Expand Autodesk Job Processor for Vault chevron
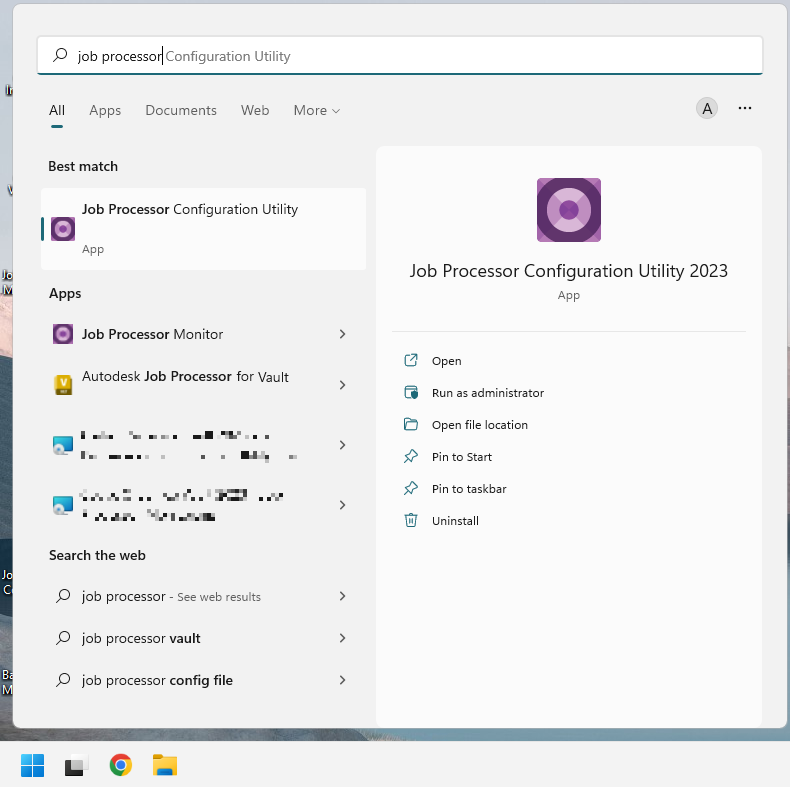This screenshot has width=790, height=787. pyautogui.click(x=343, y=385)
